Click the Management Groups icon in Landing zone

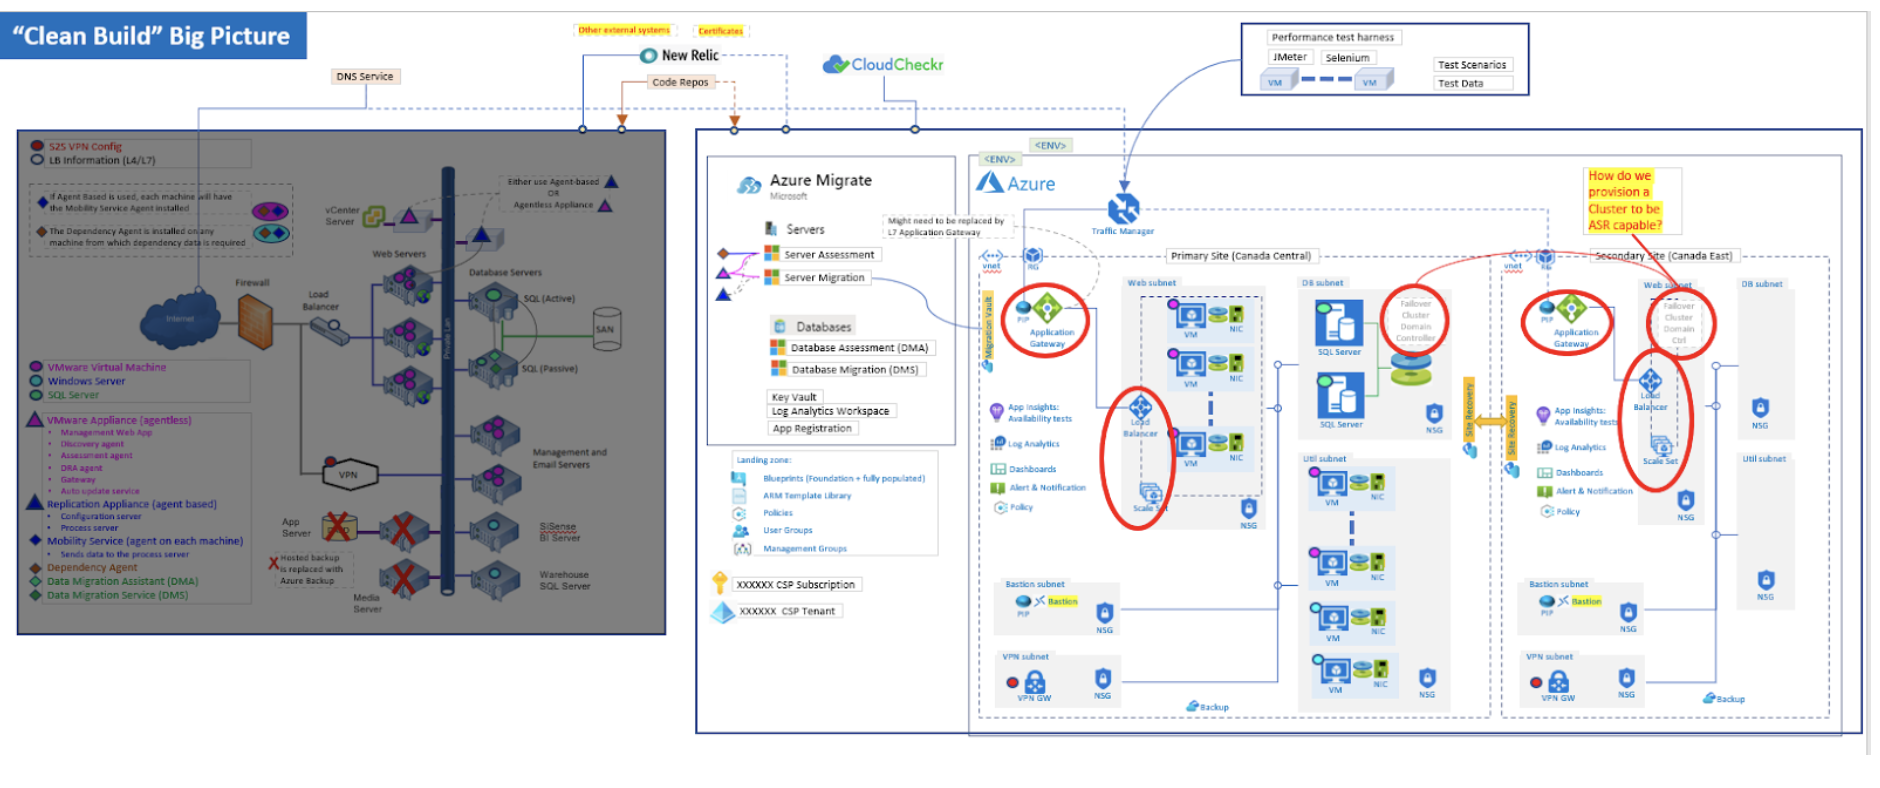742,549
